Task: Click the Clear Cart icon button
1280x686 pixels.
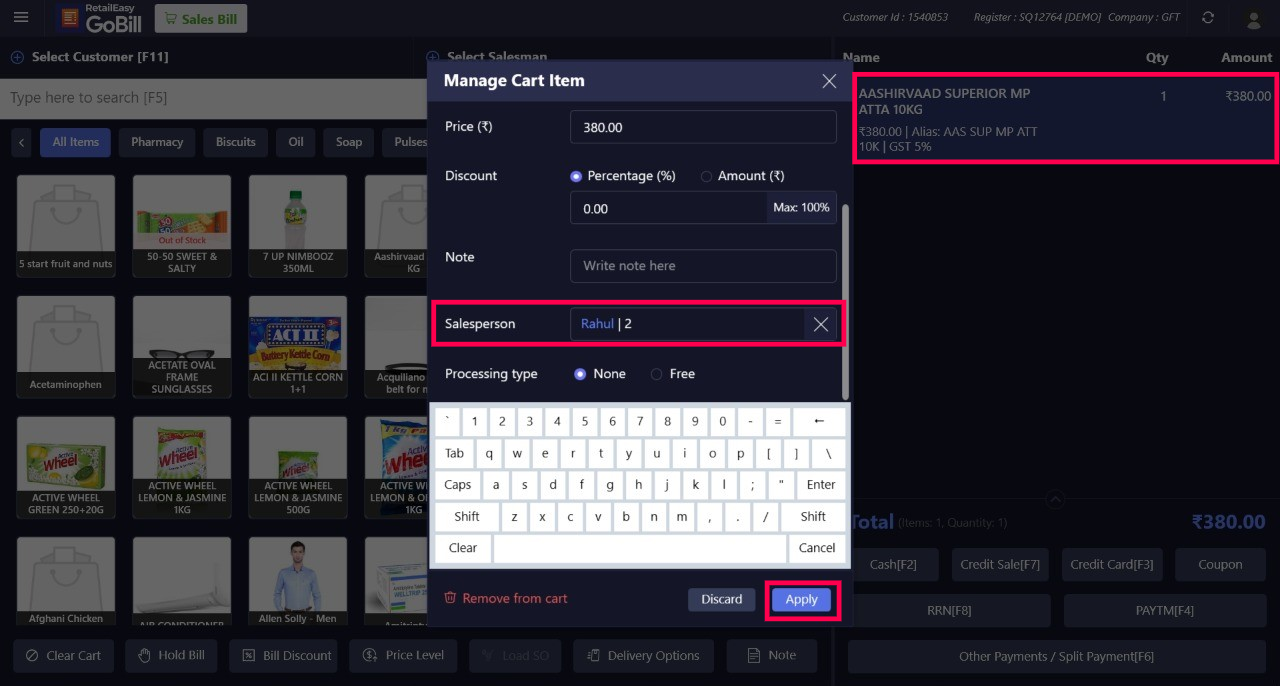Action: (62, 655)
